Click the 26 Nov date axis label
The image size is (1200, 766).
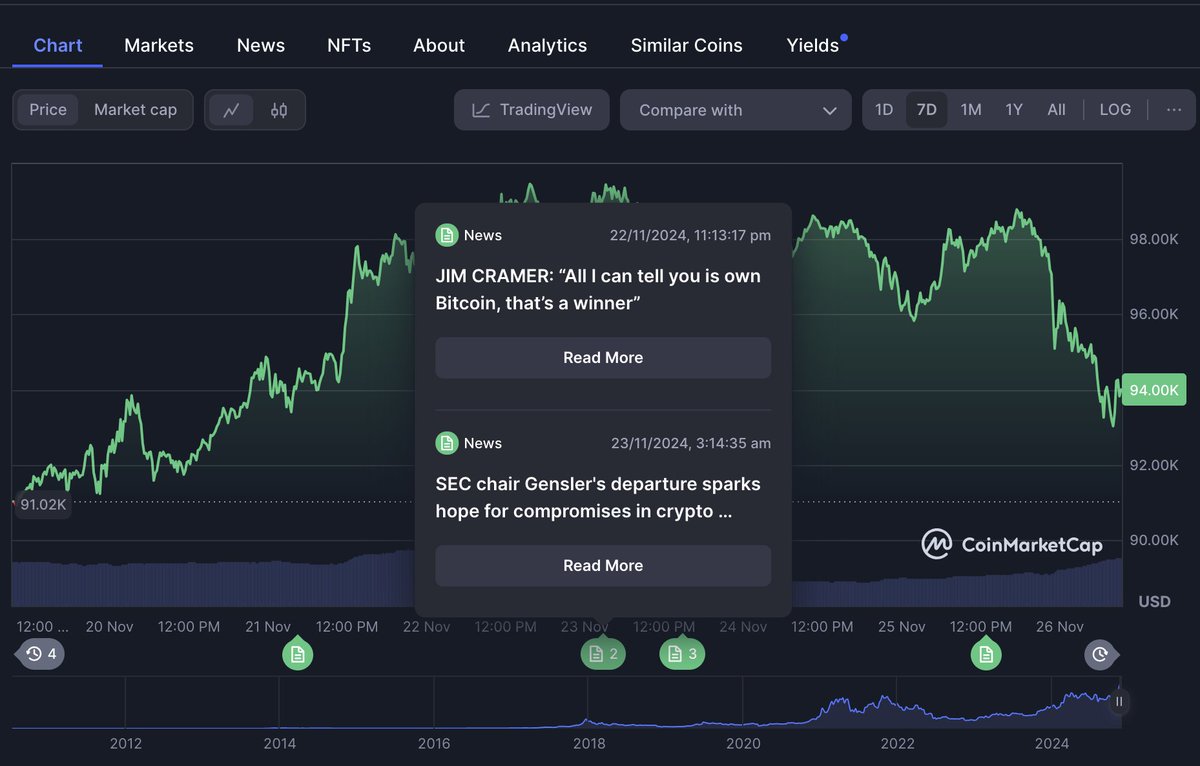[x=1060, y=627]
